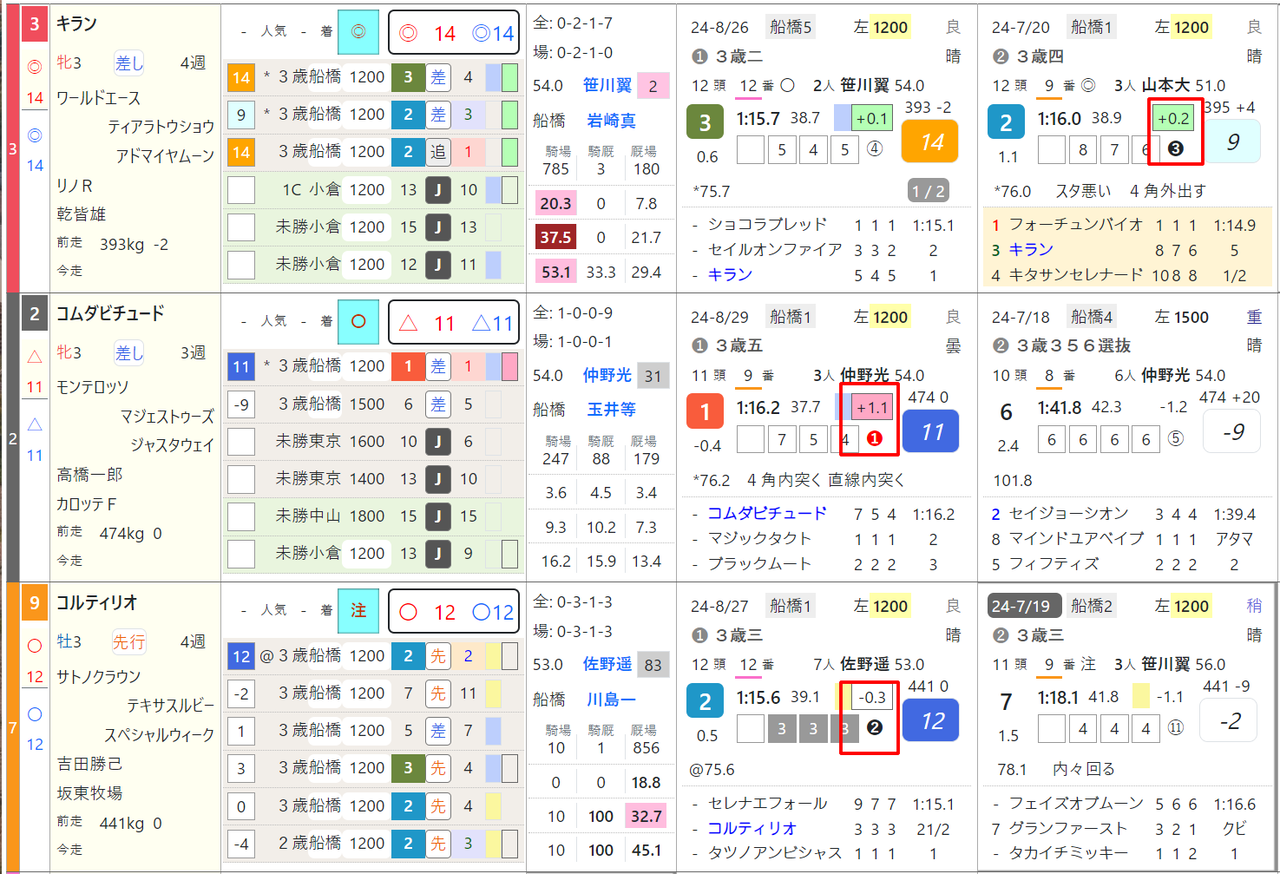Click the 先行 style badge under コルティリオ
This screenshot has width=1280, height=874.
pyautogui.click(x=129, y=642)
